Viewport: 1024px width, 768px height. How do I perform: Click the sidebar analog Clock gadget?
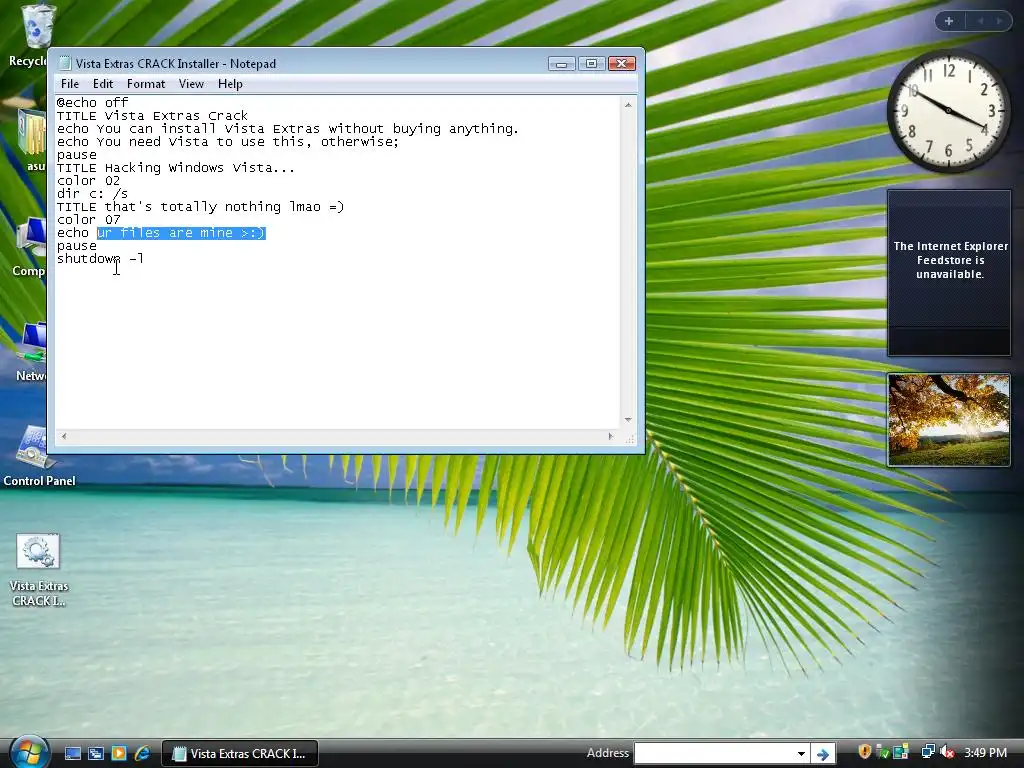[948, 112]
